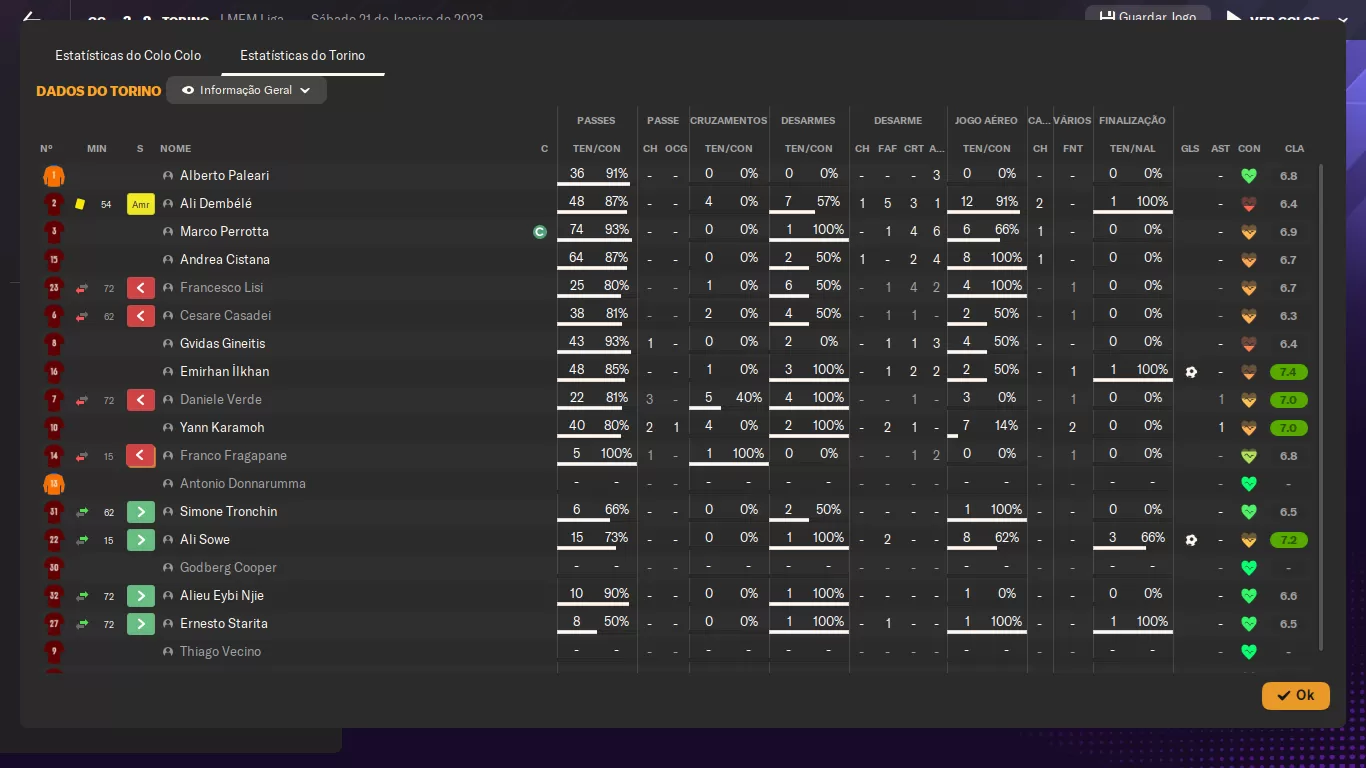
Task: Click the swap arrows icon for Francesco Lisi
Action: pyautogui.click(x=82, y=288)
